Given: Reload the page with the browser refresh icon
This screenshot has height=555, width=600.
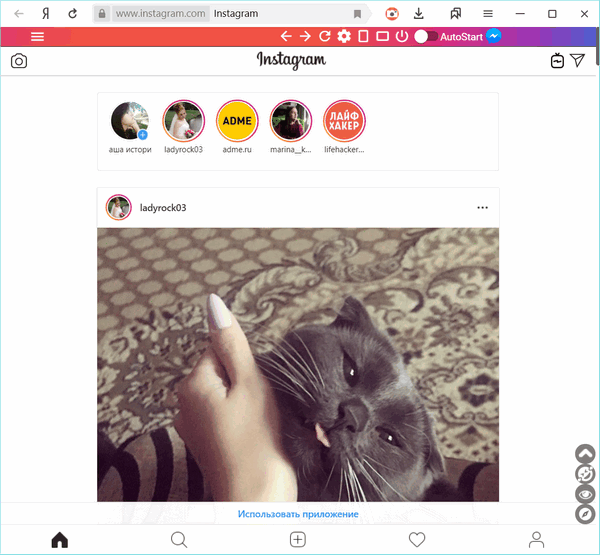Looking at the screenshot, I should tap(72, 14).
